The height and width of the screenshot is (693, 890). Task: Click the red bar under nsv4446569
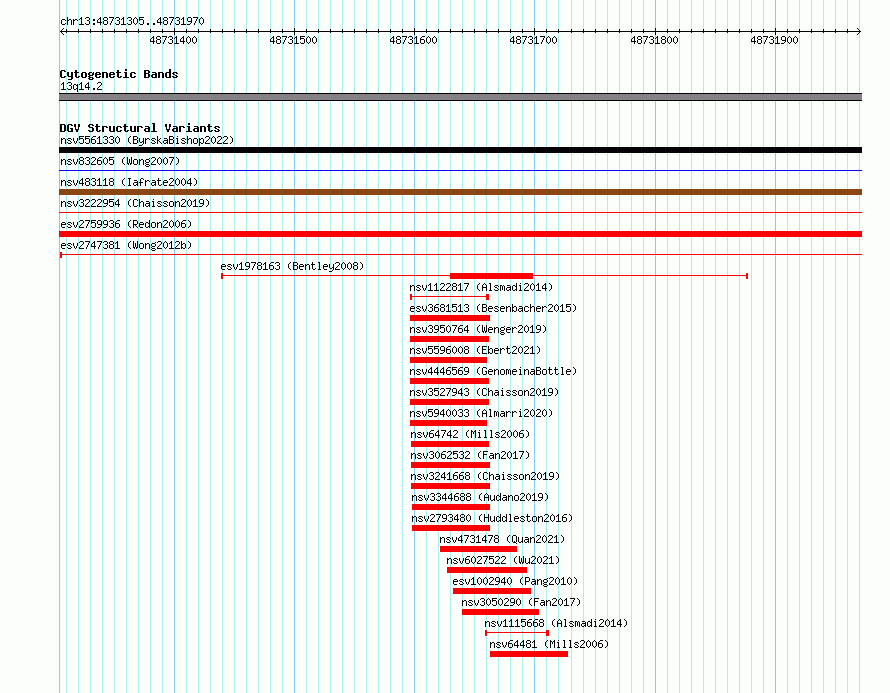[x=450, y=381]
